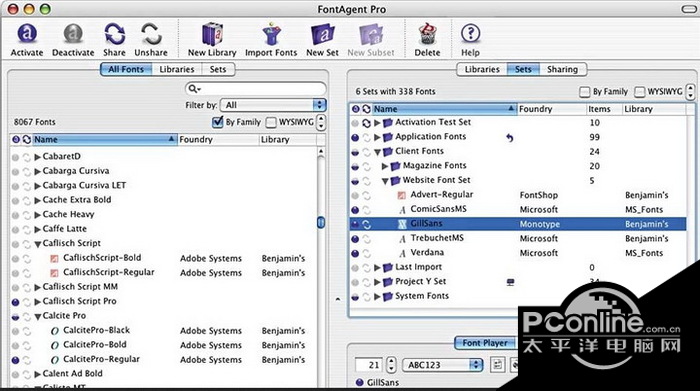Screen dimensions: 700x391
Task: Switch to Libraries tab in left panel
Action: [x=177, y=69]
